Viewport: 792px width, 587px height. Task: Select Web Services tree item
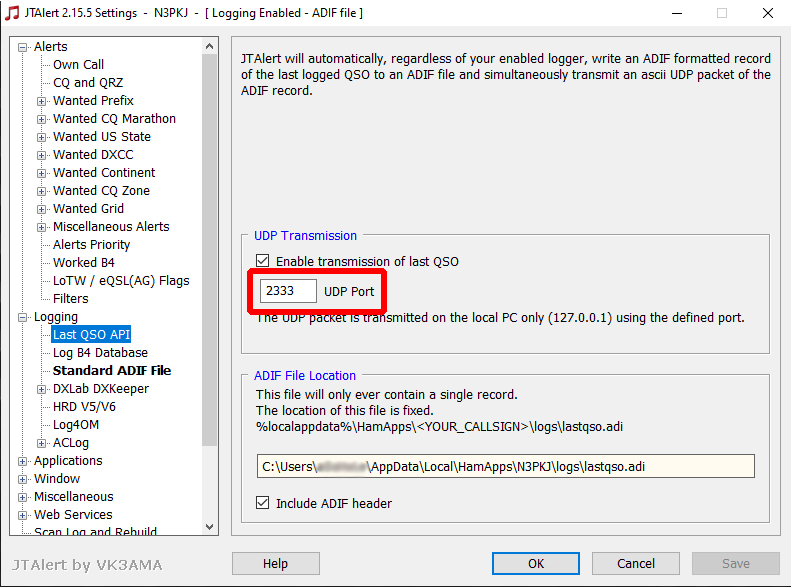[x=73, y=514]
